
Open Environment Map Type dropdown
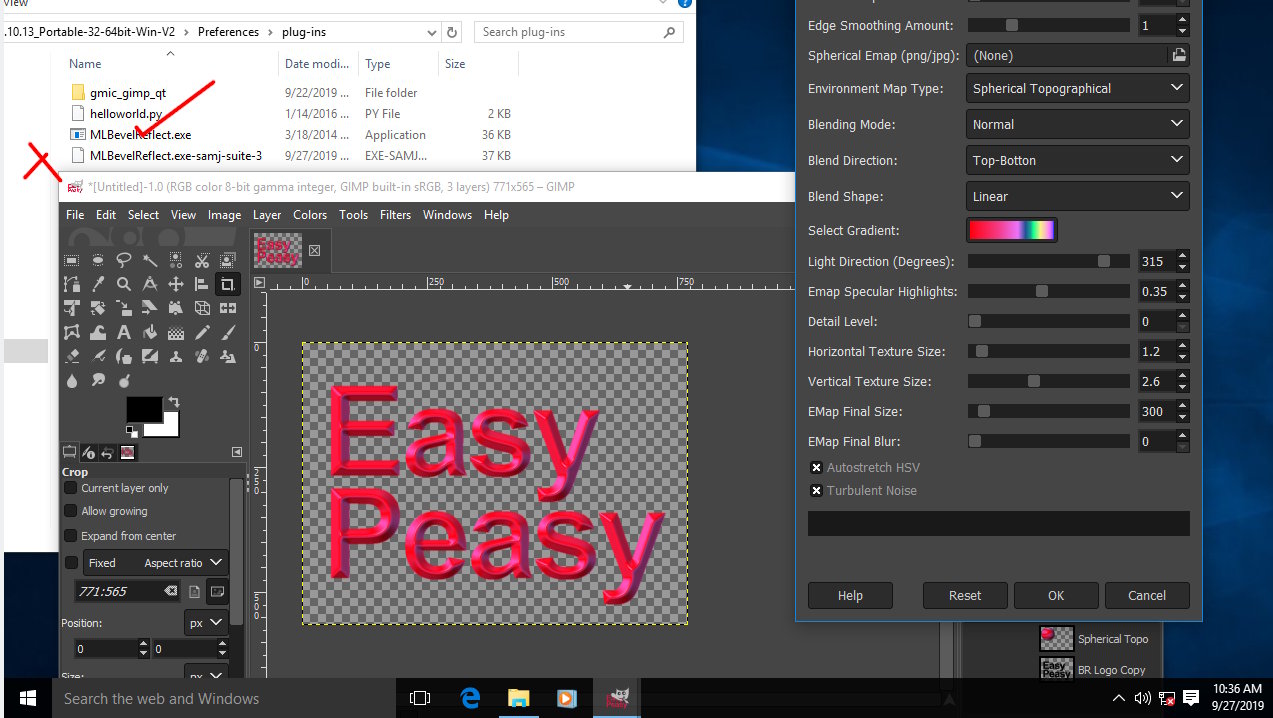click(1077, 88)
